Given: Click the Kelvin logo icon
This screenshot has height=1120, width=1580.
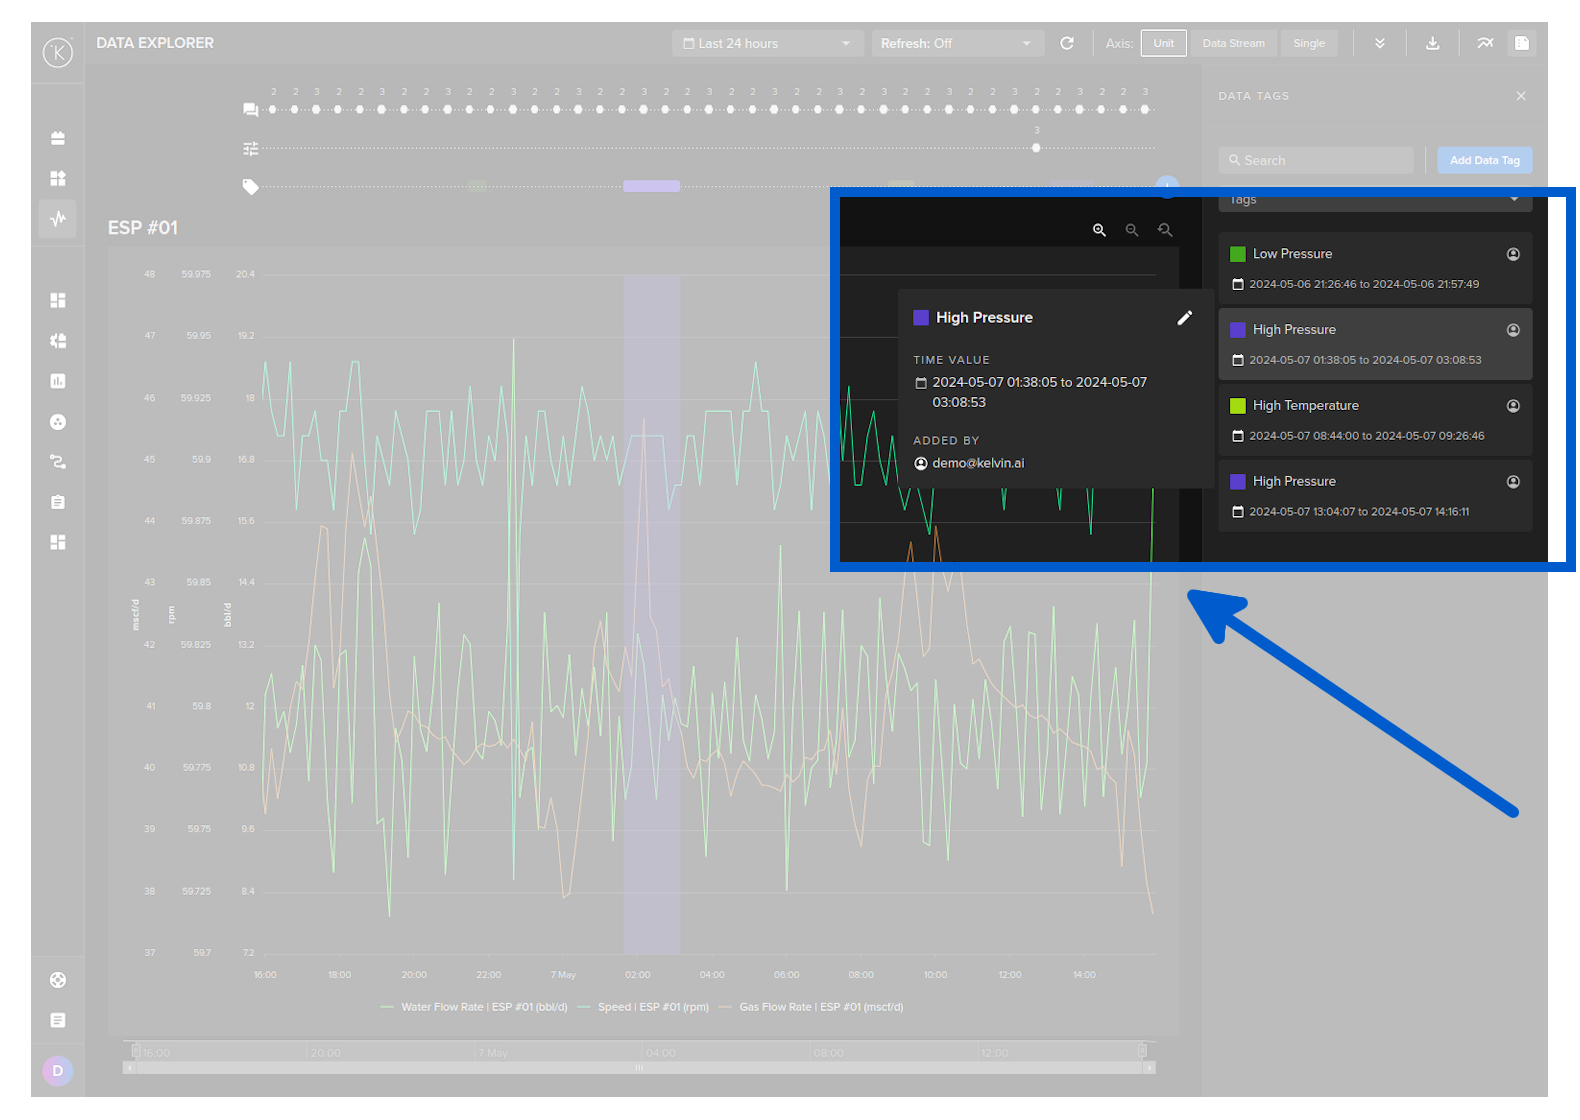Looking at the screenshot, I should pos(58,52).
